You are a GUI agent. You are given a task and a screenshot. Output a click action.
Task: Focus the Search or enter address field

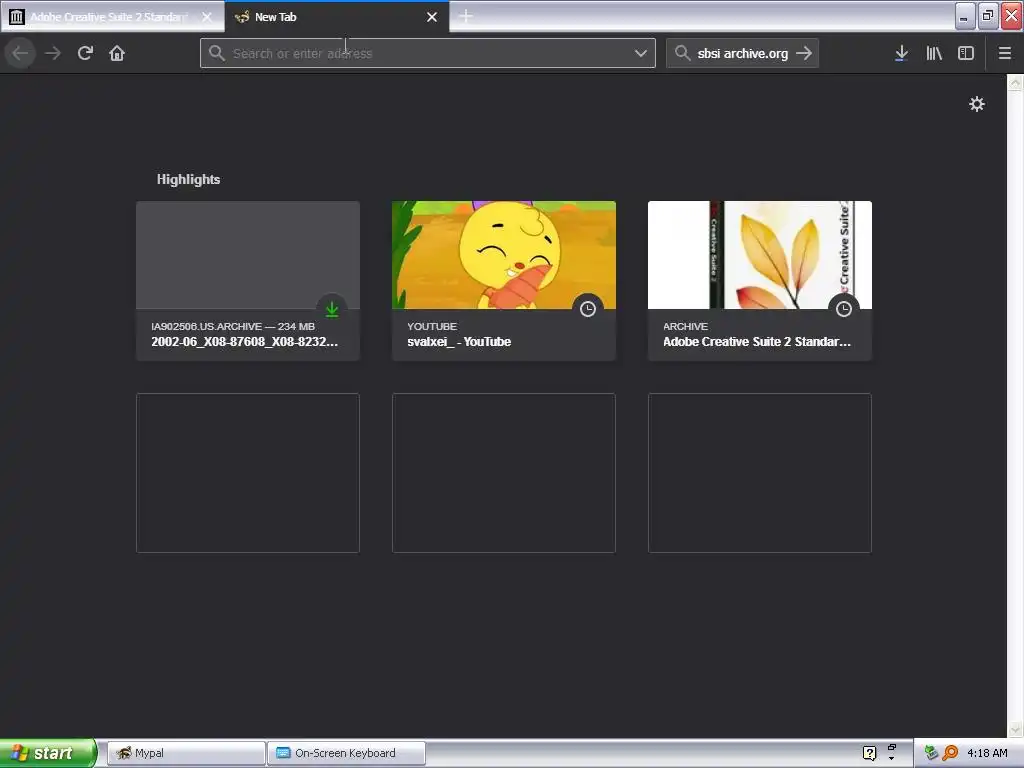pyautogui.click(x=428, y=53)
